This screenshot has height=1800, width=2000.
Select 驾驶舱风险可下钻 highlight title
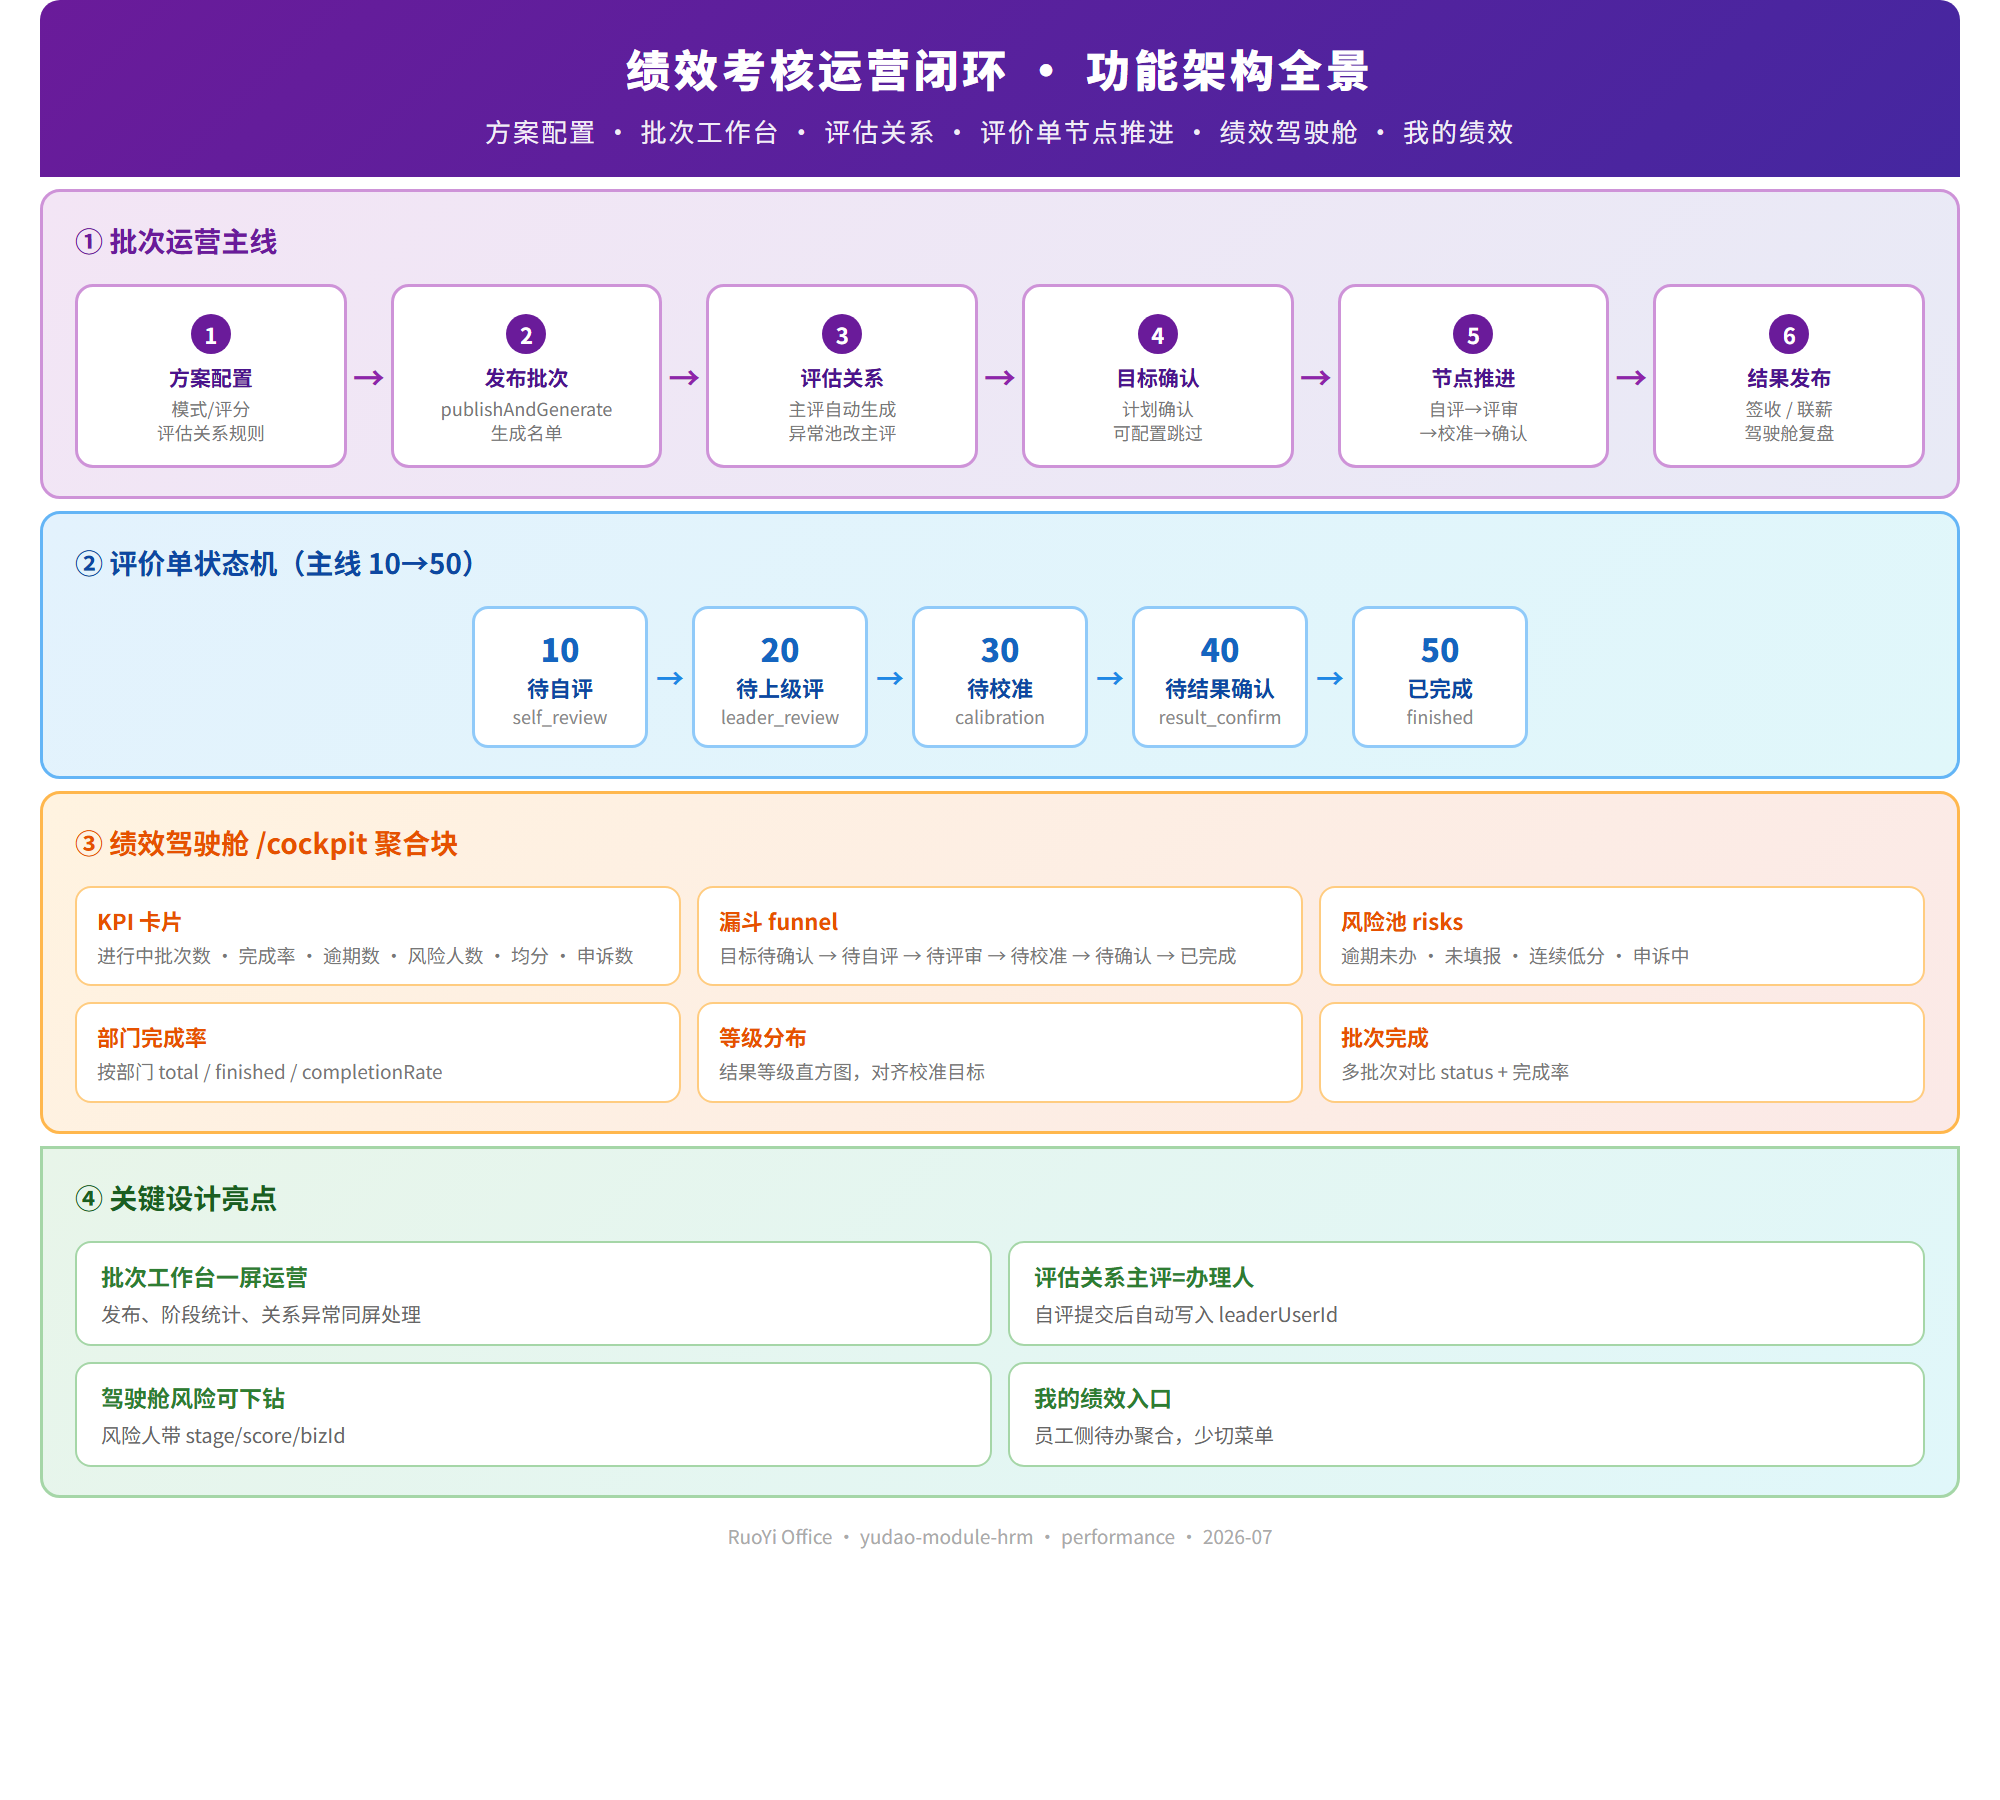click(x=193, y=1399)
